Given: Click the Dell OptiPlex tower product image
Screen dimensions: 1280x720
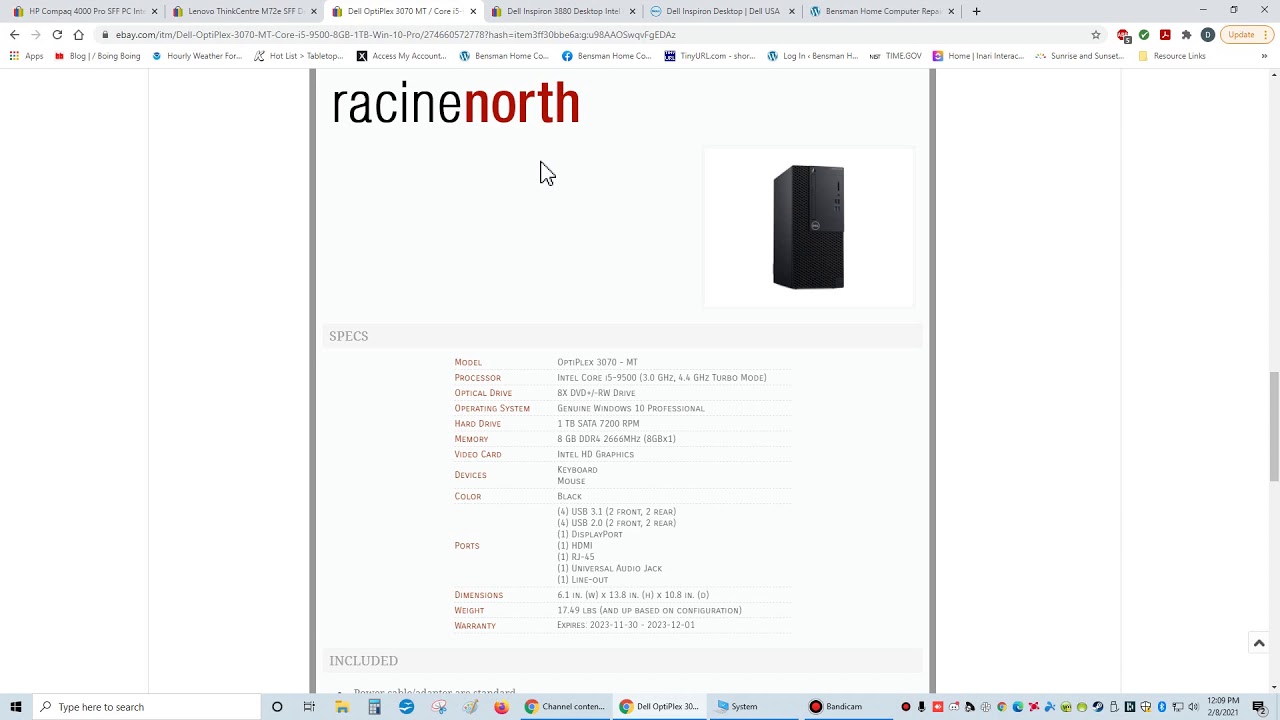Looking at the screenshot, I should click(x=808, y=227).
